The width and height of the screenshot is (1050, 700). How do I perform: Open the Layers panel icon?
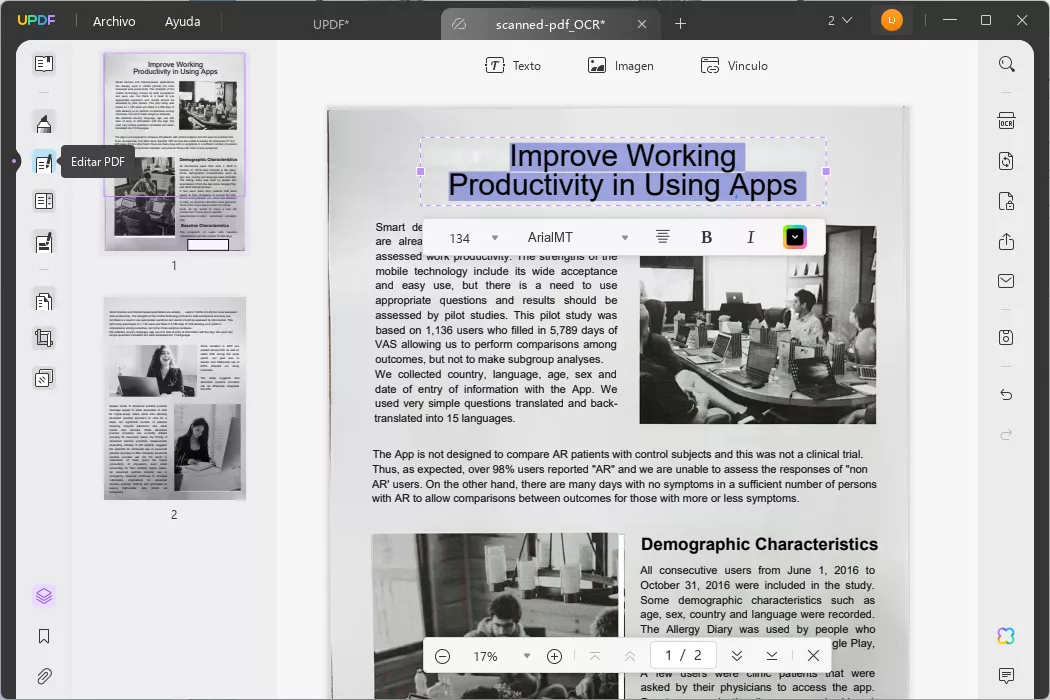44,596
